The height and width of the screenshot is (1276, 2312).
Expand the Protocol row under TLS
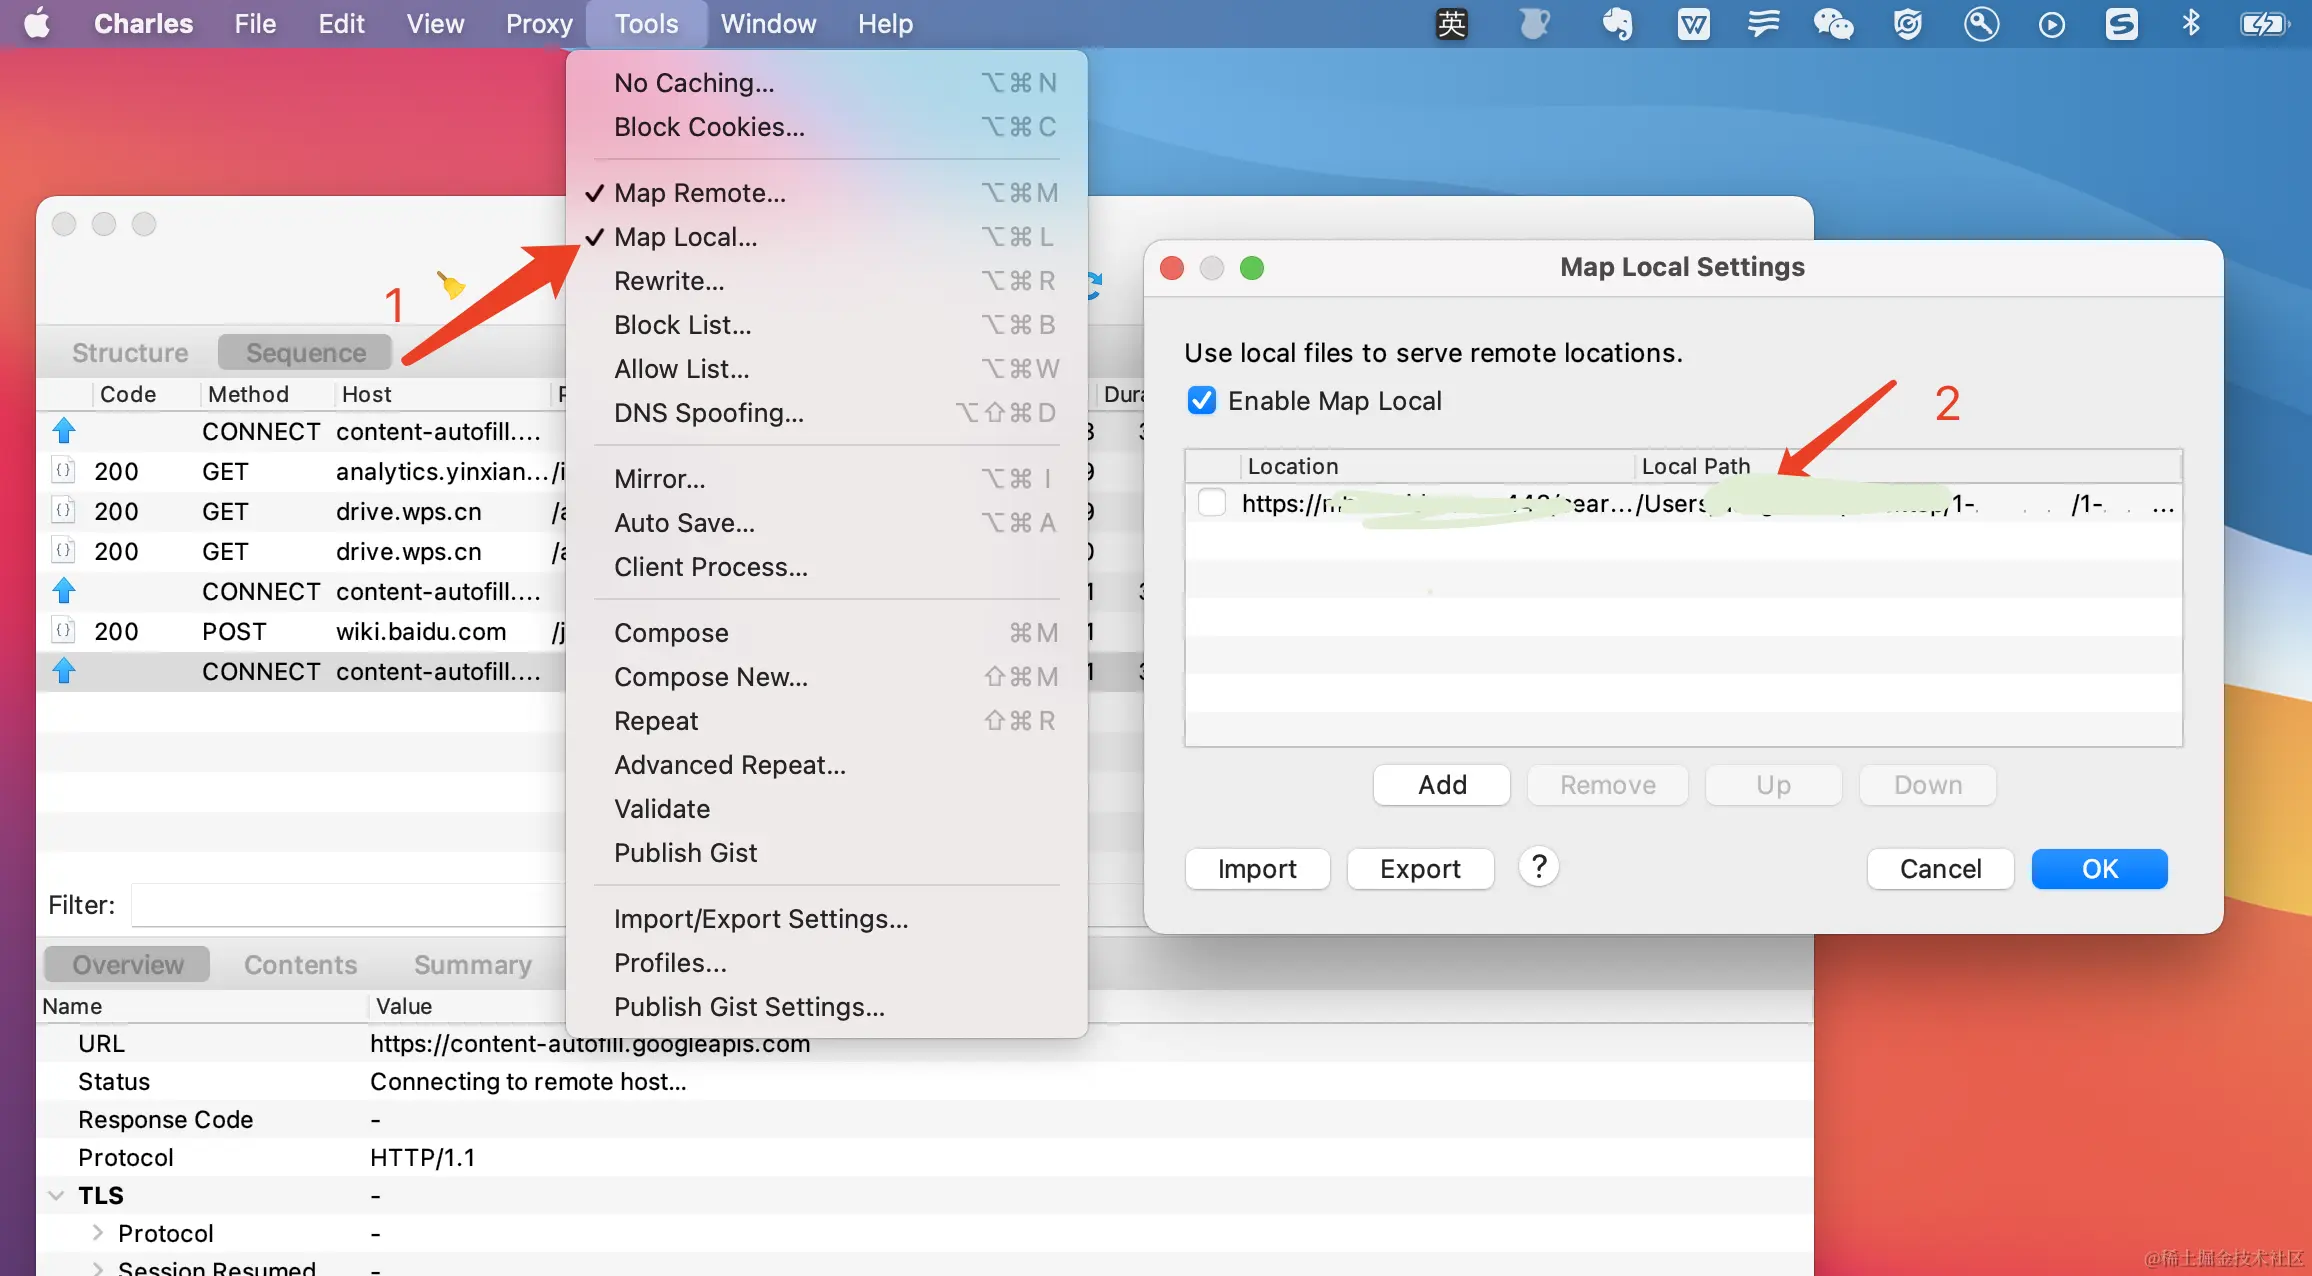97,1233
